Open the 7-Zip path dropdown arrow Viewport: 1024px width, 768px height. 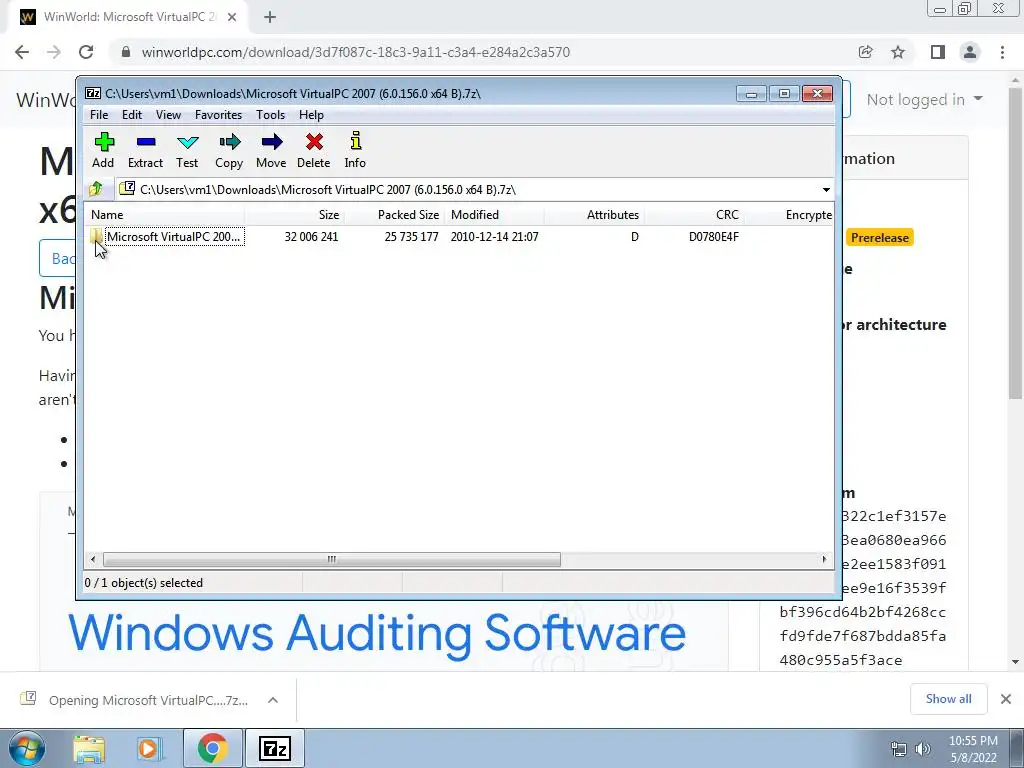826,189
